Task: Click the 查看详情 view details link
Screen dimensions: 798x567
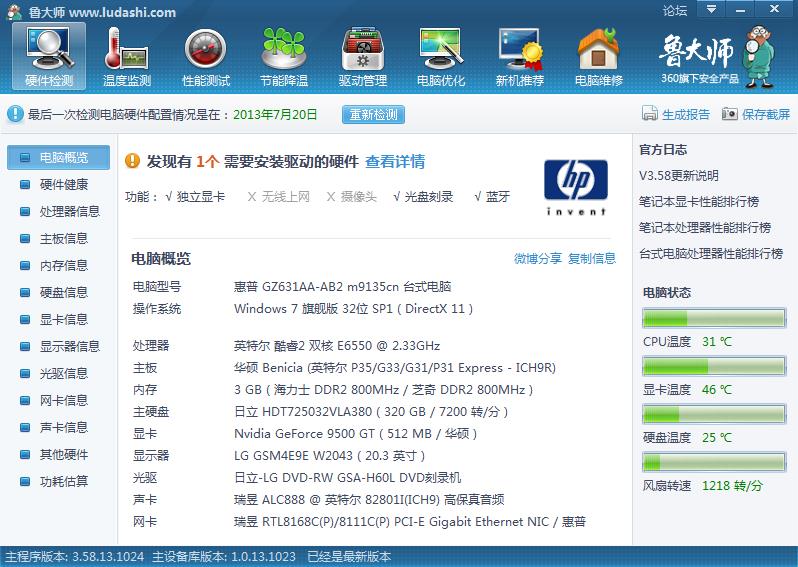Action: pyautogui.click(x=395, y=161)
